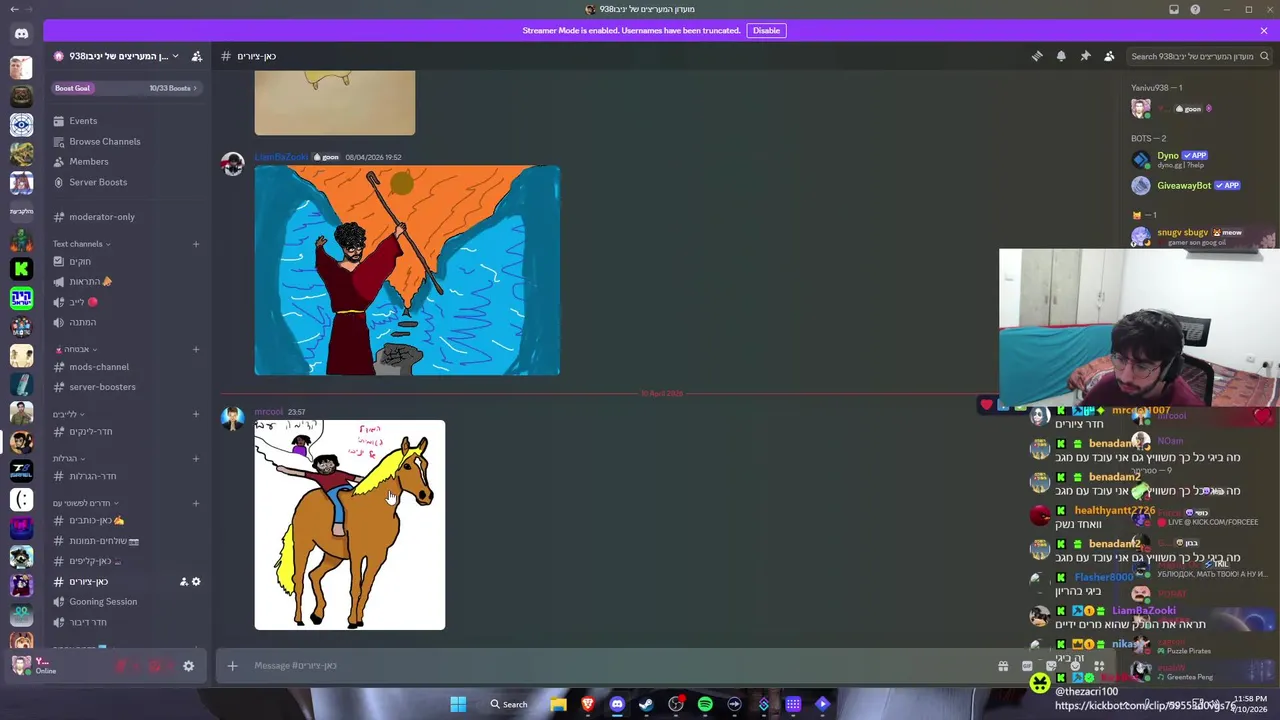Click the plus attach button in message bar
Image resolution: width=1280 pixels, height=720 pixels.
232,666
